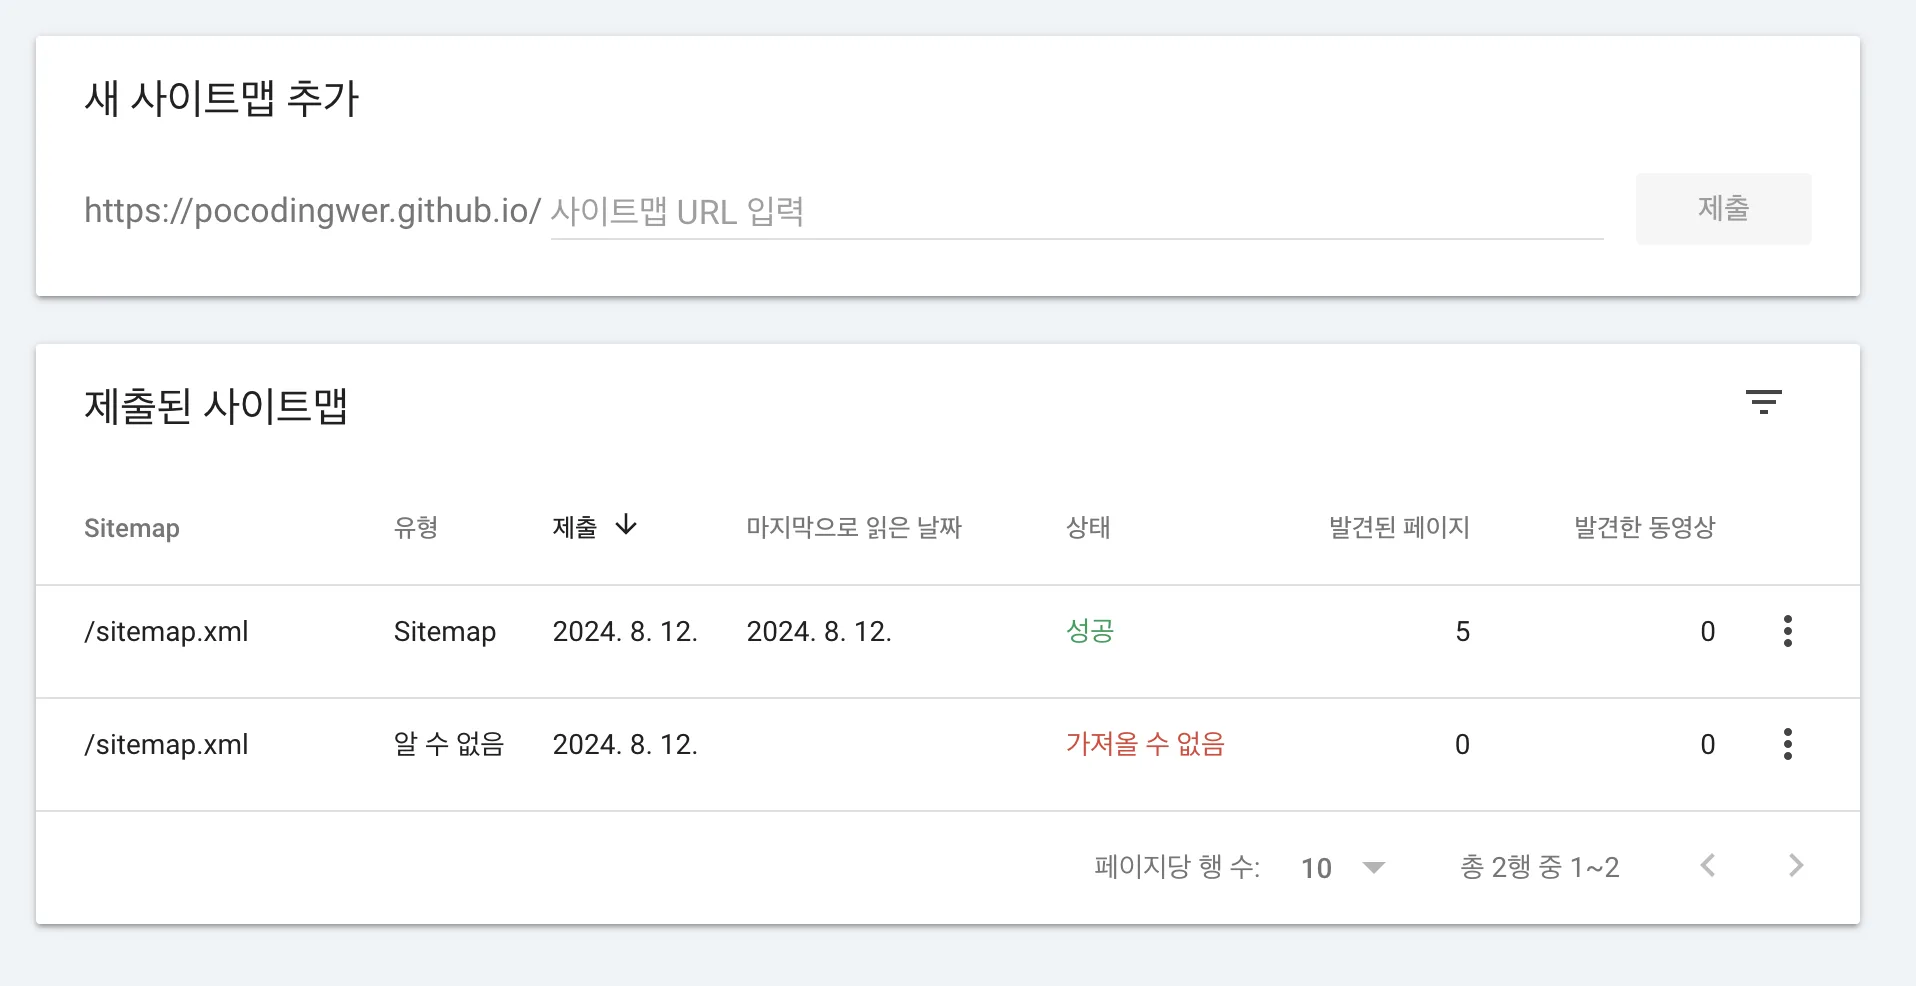Go to the previous page of results

(x=1708, y=865)
